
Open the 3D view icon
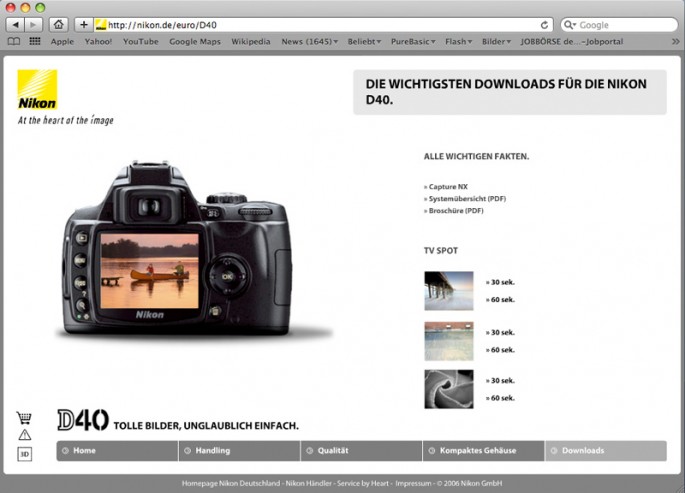[24, 454]
